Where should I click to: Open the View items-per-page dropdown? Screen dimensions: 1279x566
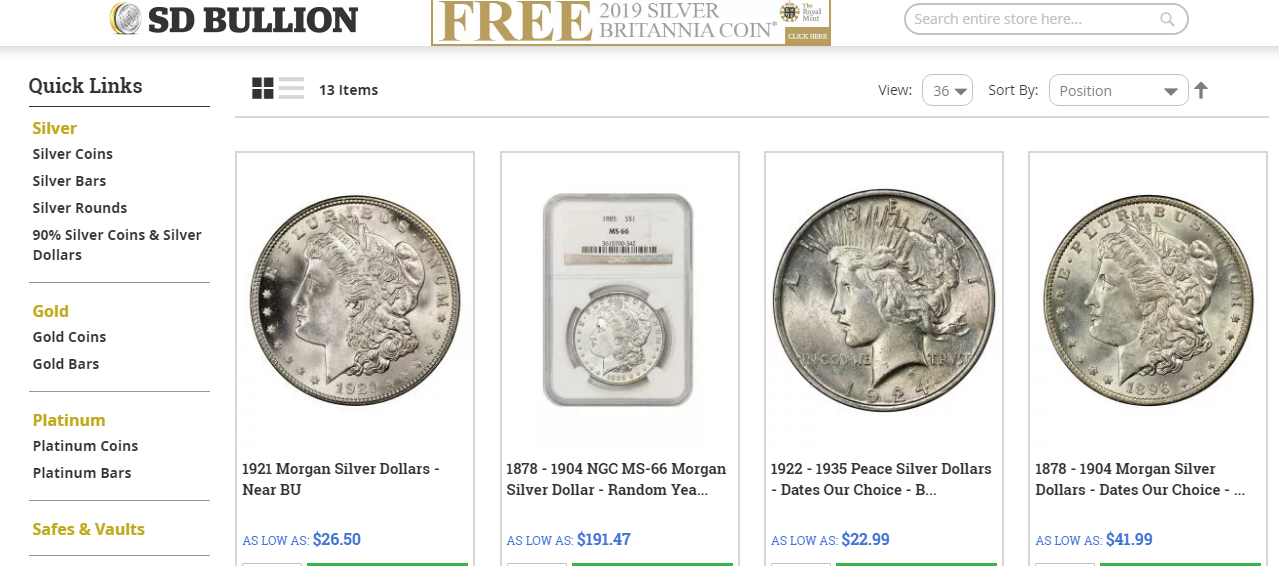click(947, 90)
